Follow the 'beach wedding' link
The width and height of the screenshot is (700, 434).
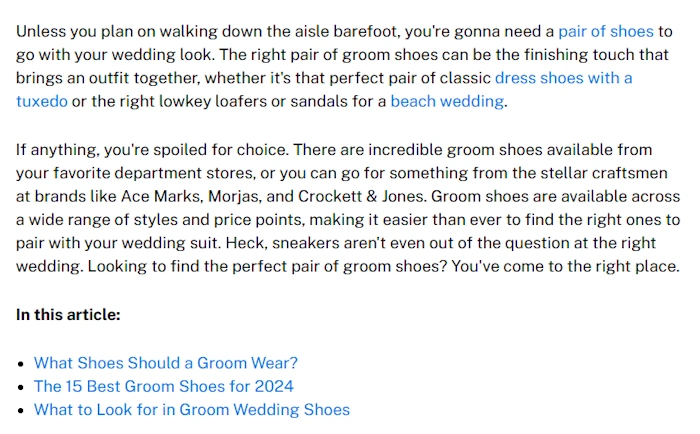coord(447,101)
